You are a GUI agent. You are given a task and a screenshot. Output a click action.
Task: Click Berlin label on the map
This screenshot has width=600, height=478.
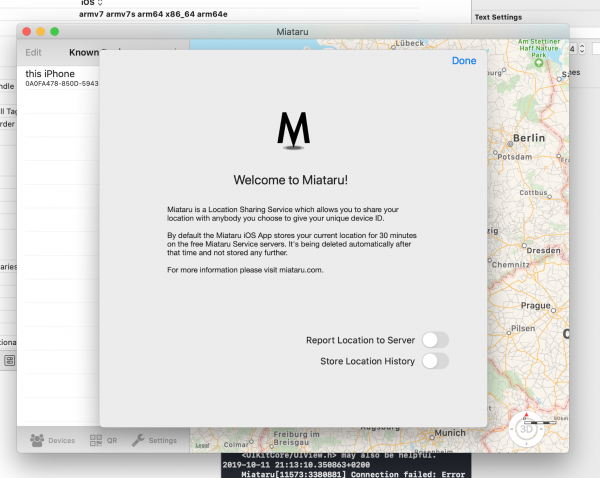click(528, 138)
